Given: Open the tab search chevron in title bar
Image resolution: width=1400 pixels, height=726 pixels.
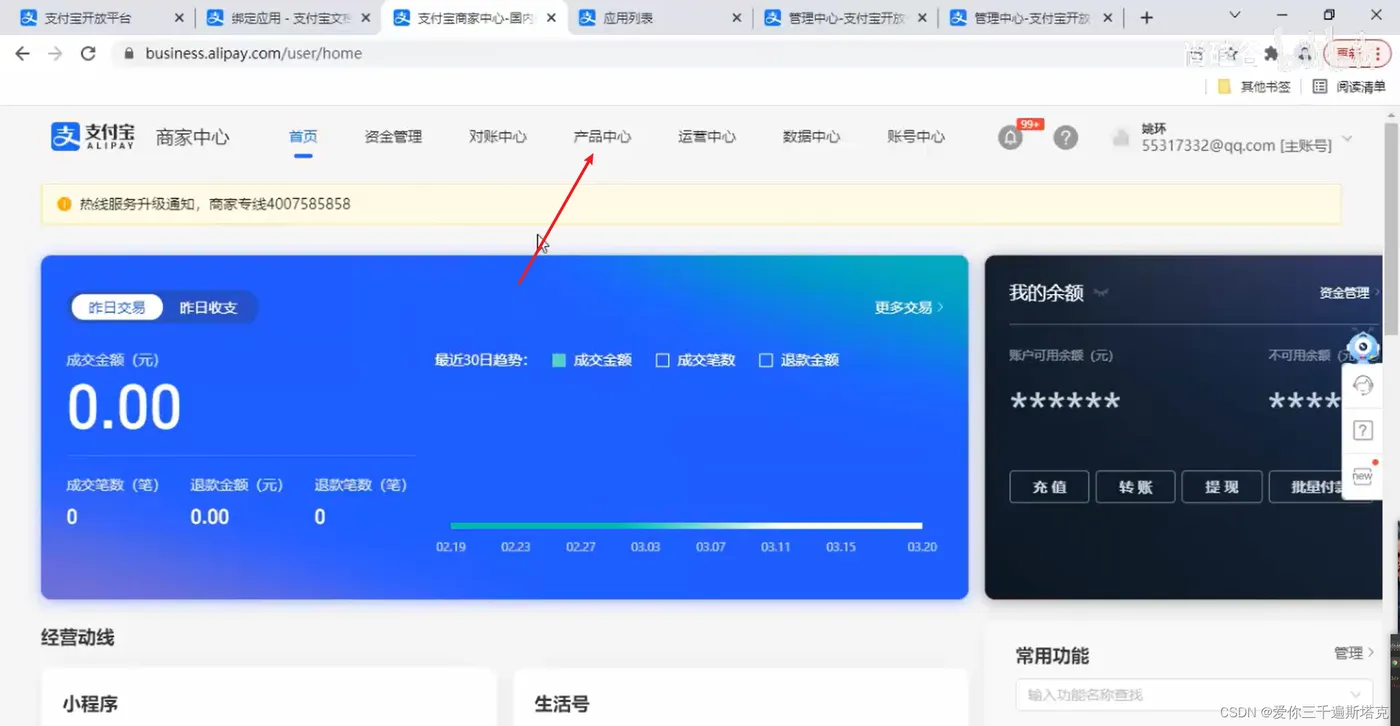Looking at the screenshot, I should 1234,15.
